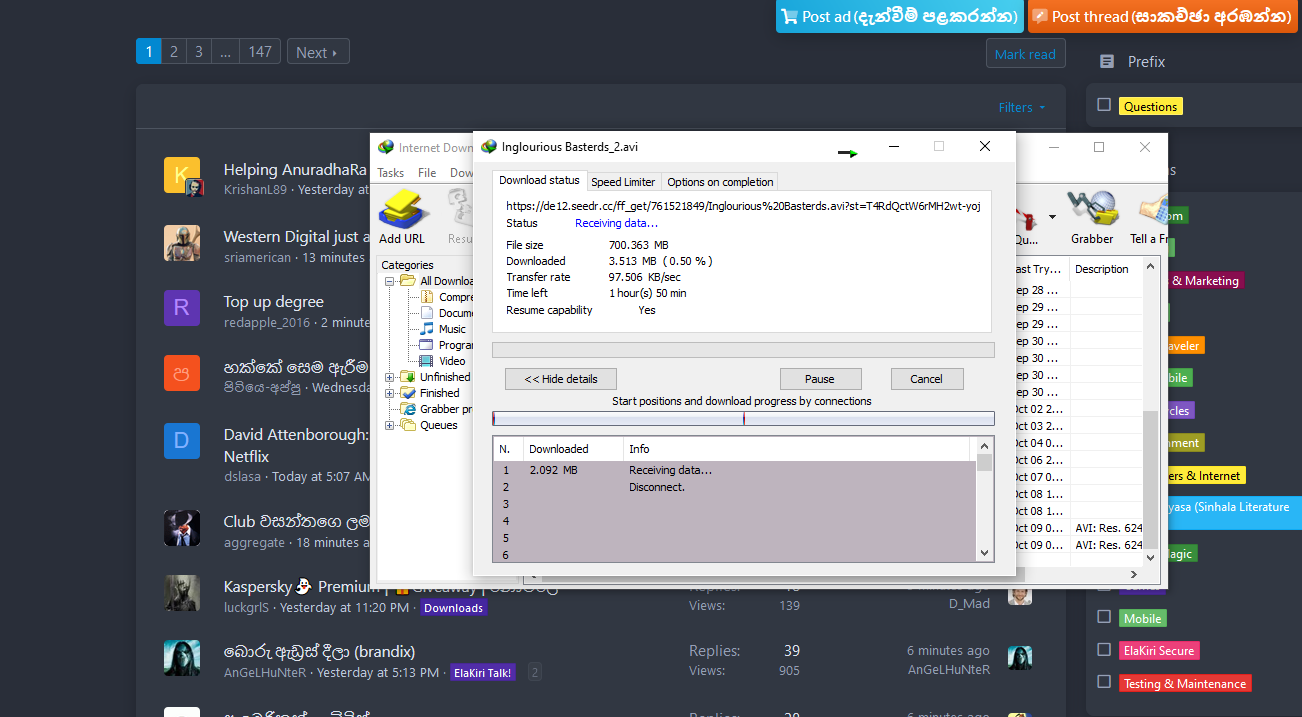The width and height of the screenshot is (1302, 717).
Task: Select the Music category icon
Action: (x=428, y=329)
